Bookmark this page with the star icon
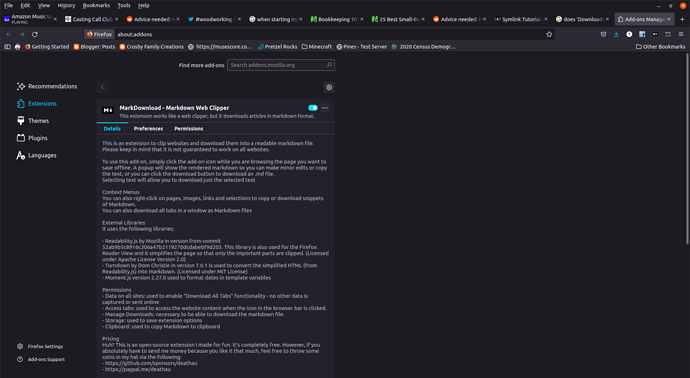Screen dimensions: 690x378 tap(549, 34)
